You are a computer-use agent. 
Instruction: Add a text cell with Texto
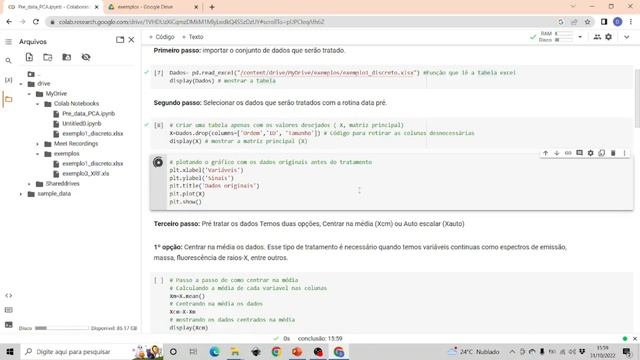tap(193, 37)
